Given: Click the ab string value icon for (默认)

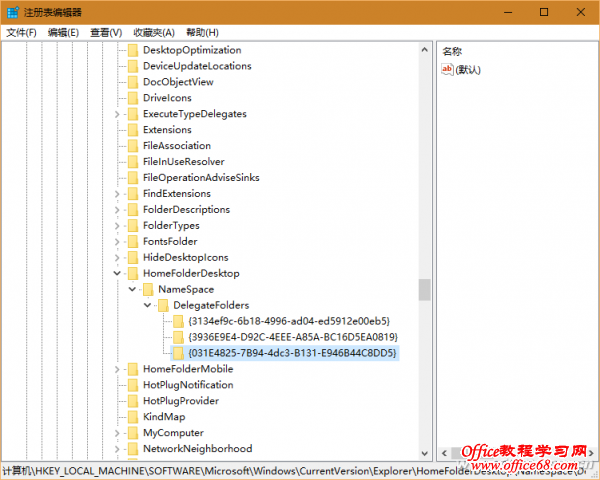Looking at the screenshot, I should click(447, 69).
